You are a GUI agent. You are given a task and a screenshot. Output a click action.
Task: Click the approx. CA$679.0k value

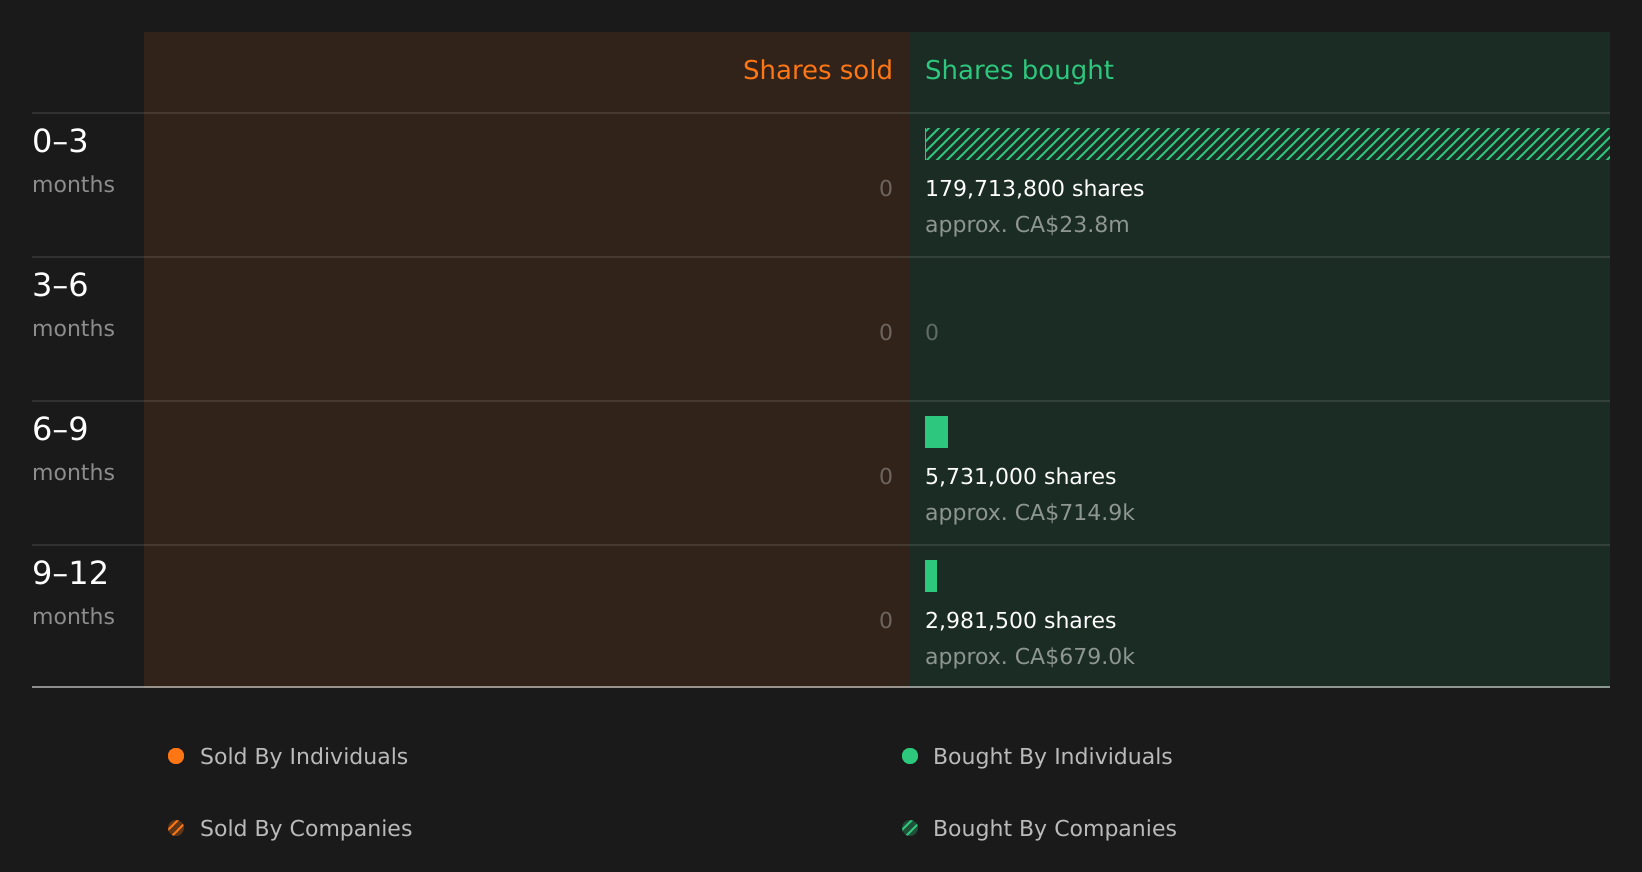(1030, 657)
